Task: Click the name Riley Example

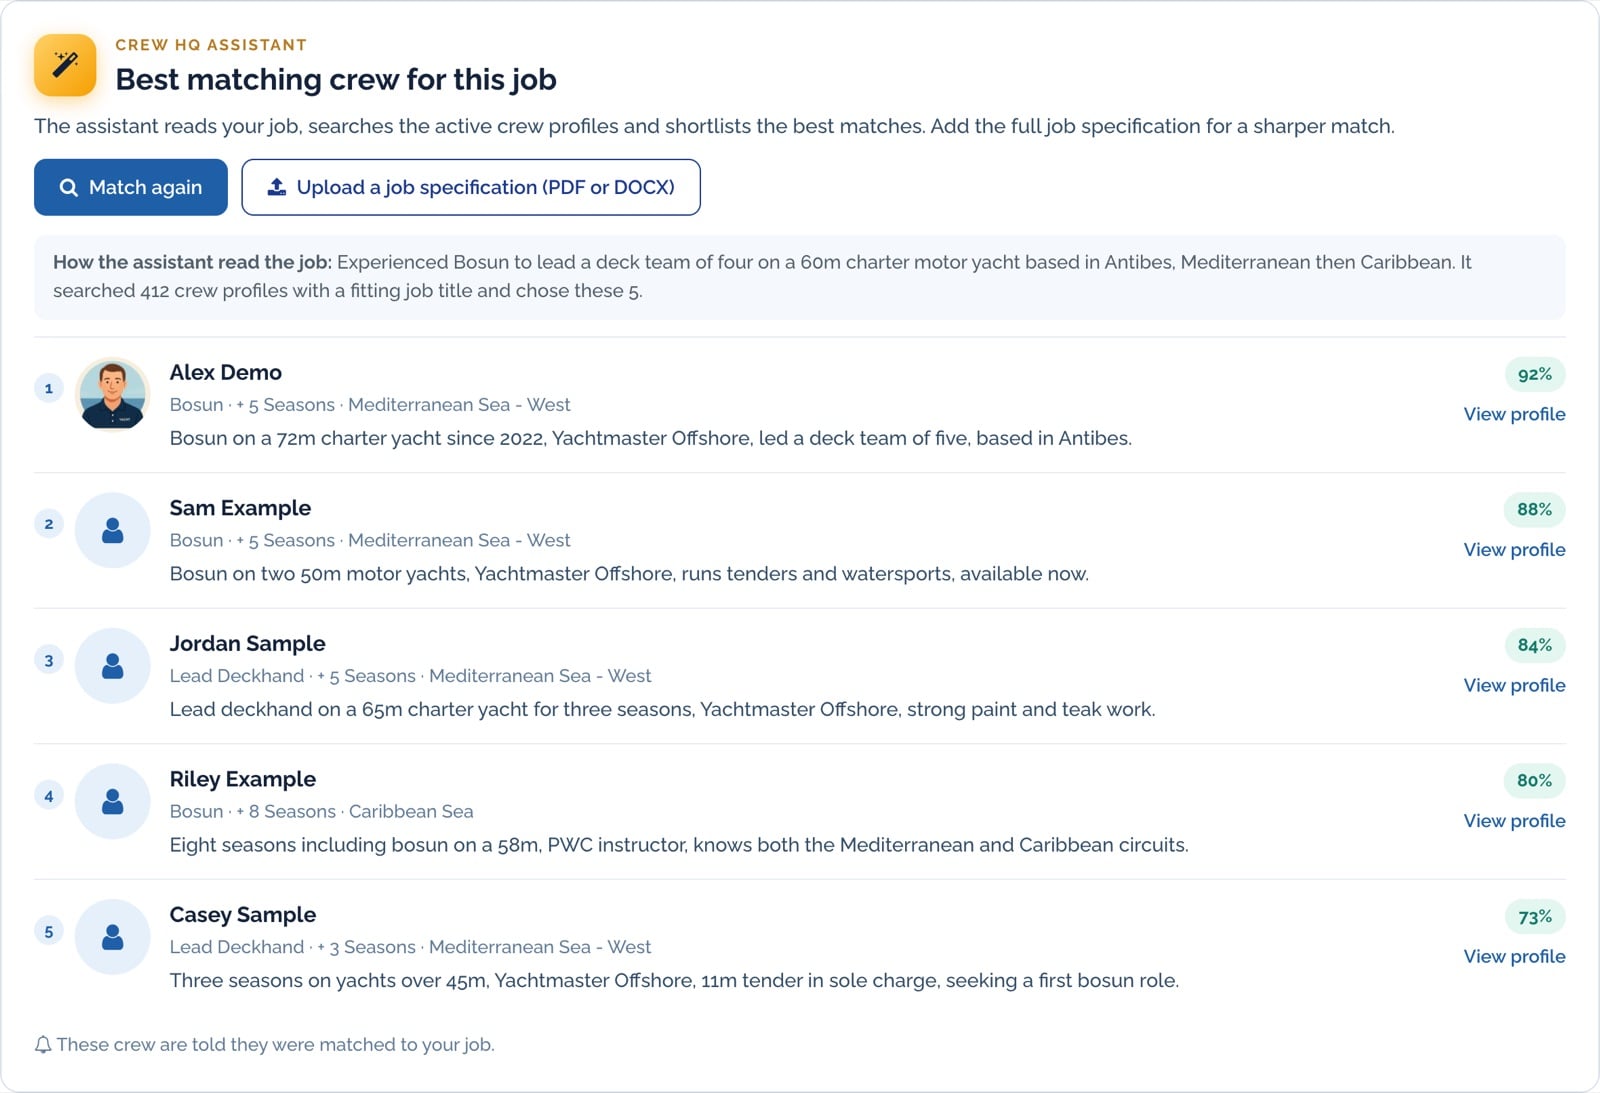Action: 243,779
